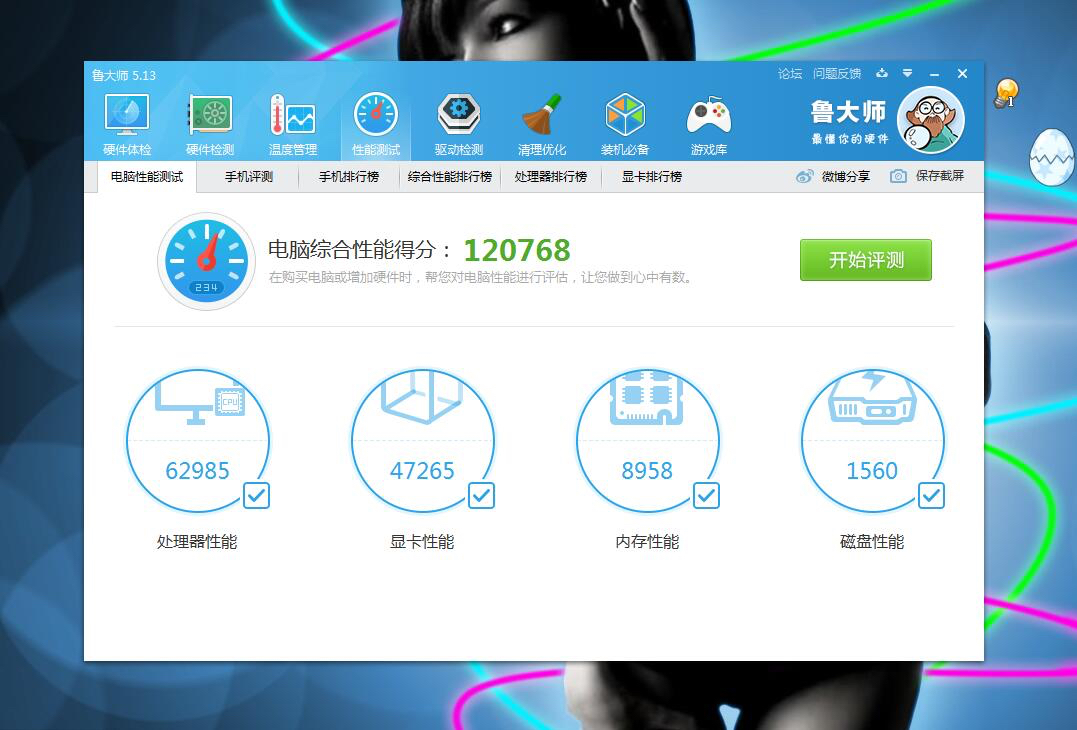
Task: Open the 硬件体检 hardware checkup tool
Action: pos(127,120)
